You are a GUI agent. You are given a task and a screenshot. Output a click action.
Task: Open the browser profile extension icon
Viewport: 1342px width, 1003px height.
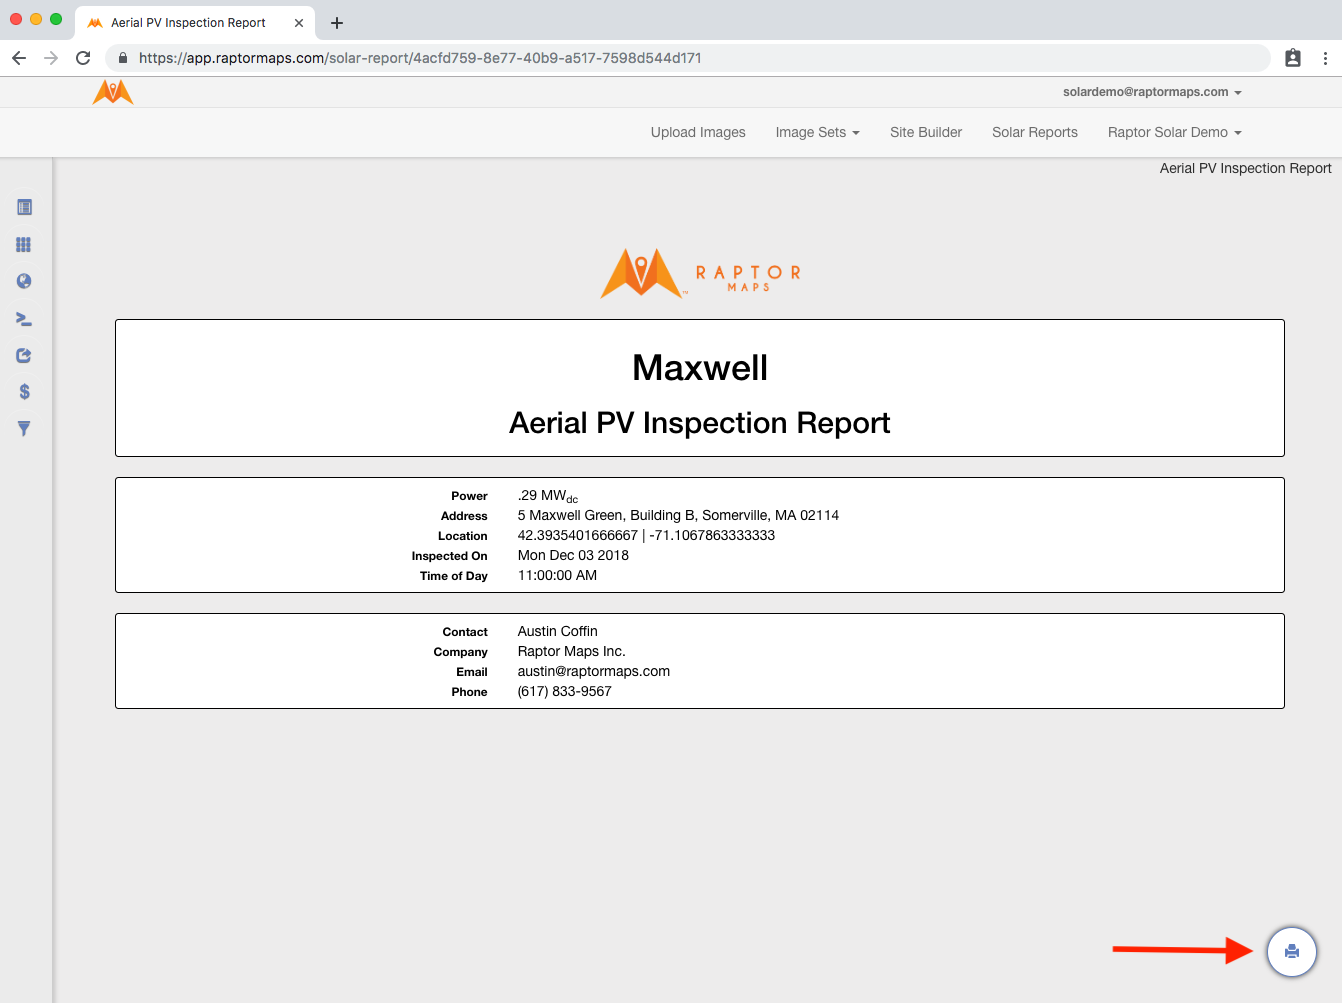[1293, 58]
